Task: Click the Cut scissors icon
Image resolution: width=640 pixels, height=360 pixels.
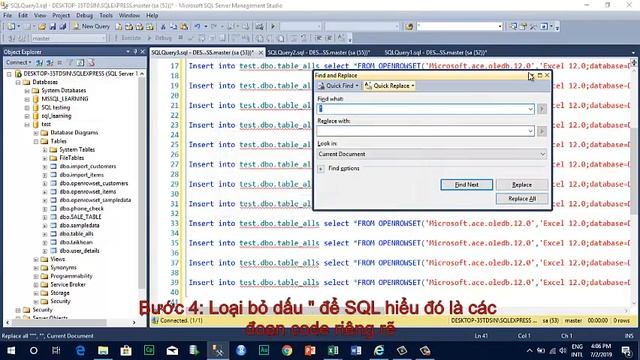Action: click(x=163, y=27)
